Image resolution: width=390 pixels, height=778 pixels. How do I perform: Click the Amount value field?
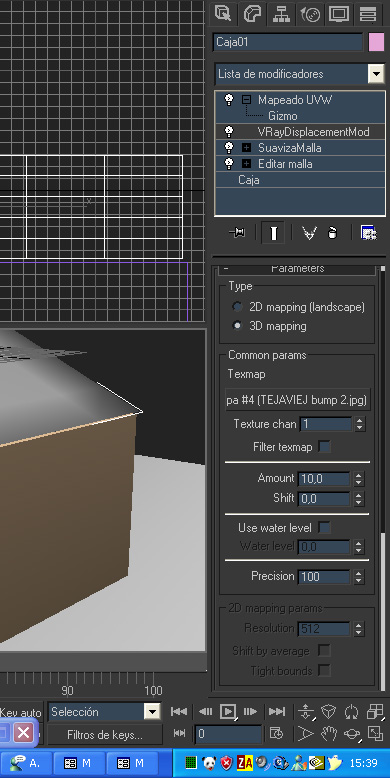(x=324, y=479)
